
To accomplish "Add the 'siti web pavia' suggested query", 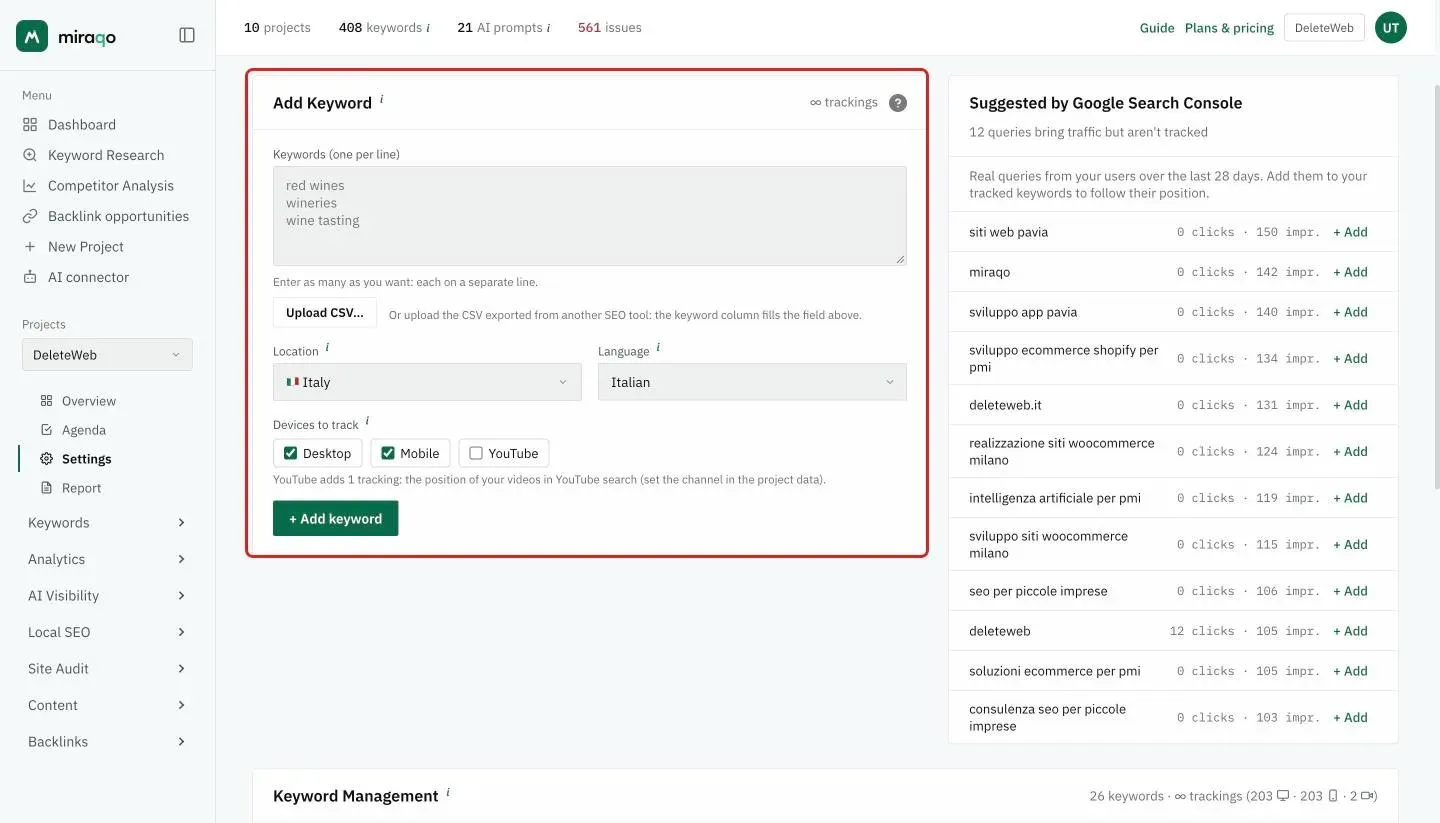I will coord(1350,232).
